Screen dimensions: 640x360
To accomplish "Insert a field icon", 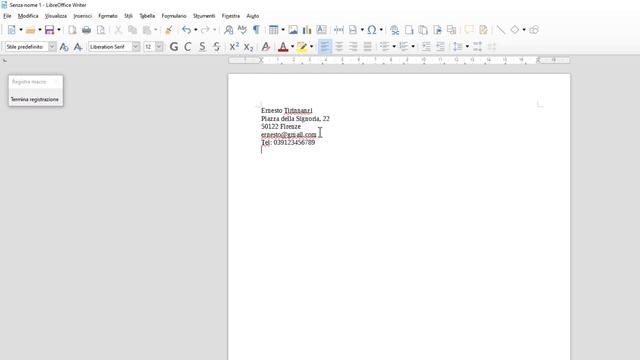I will pyautogui.click(x=353, y=30).
